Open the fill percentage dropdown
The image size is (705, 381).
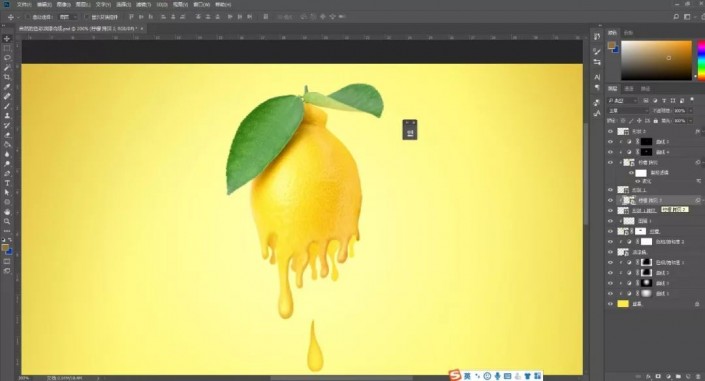[691, 121]
